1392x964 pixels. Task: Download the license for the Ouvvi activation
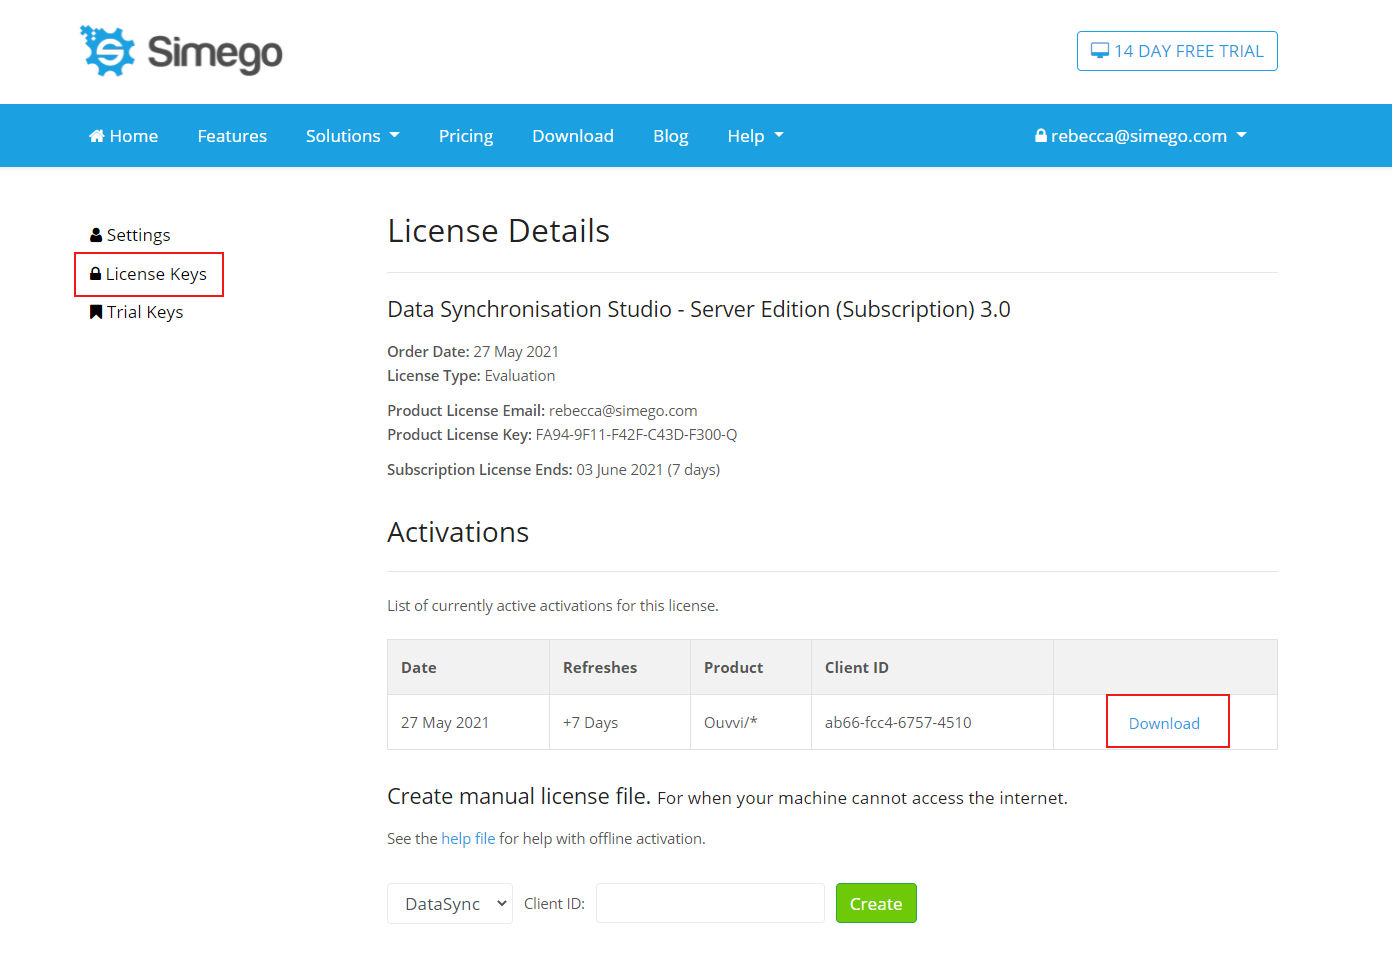point(1164,723)
